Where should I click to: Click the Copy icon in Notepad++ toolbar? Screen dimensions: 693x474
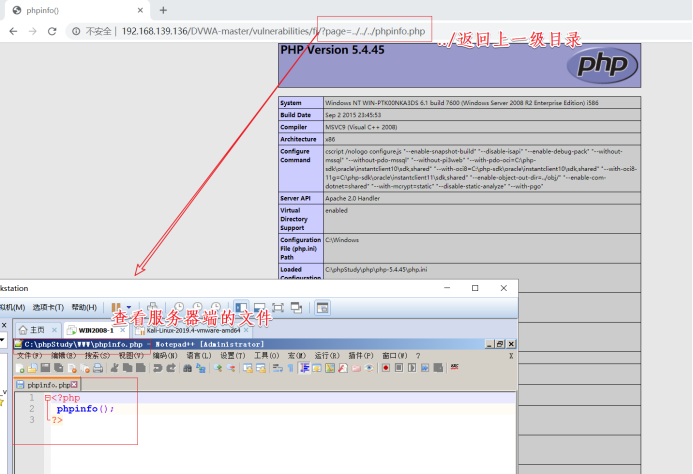128,368
